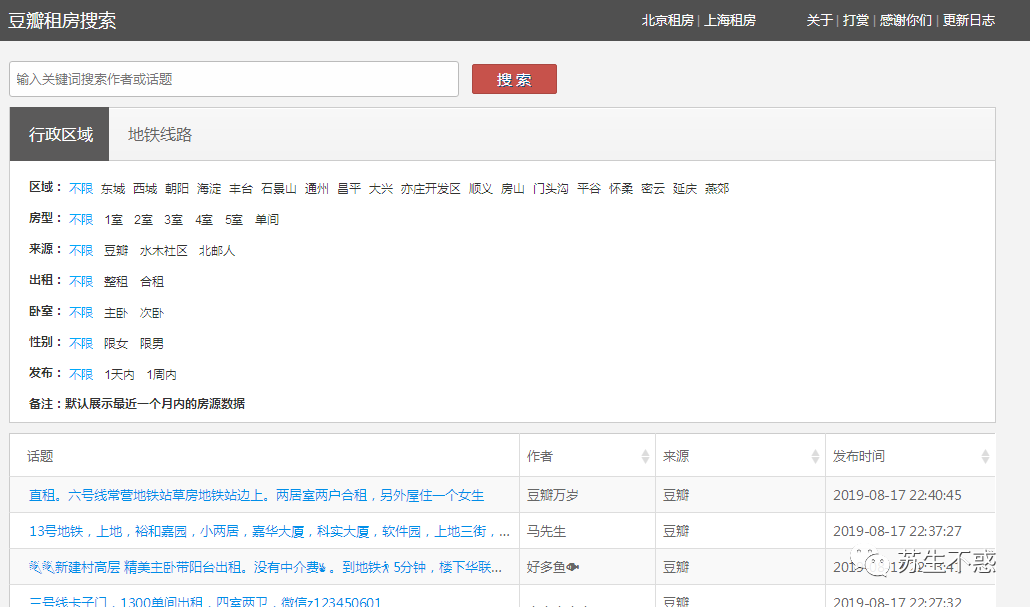Choose 1室 room type
The width and height of the screenshot is (1030, 607).
(x=114, y=219)
